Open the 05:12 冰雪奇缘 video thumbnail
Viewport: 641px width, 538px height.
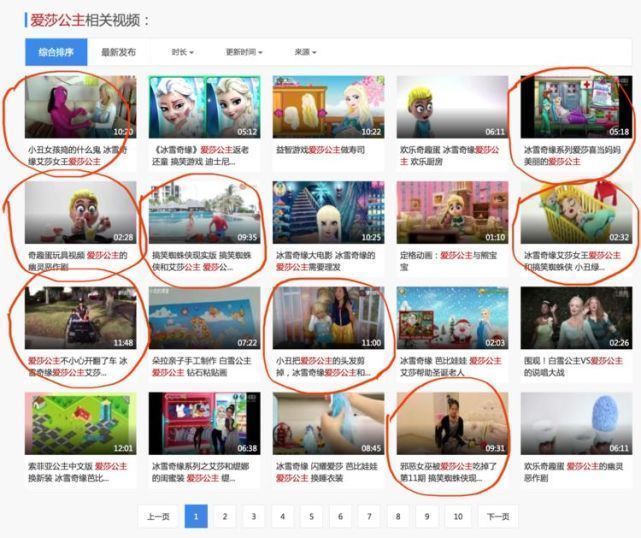(x=205, y=107)
